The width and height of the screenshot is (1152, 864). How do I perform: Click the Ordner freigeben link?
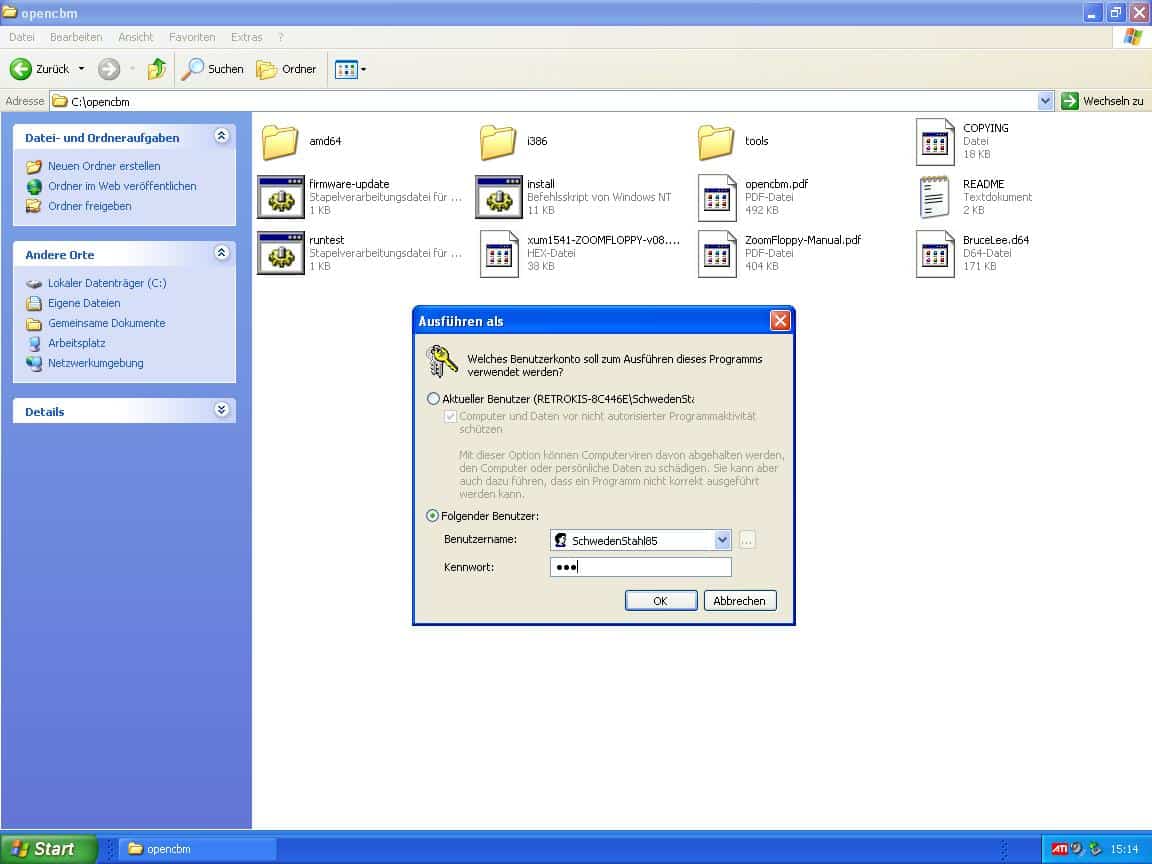pyautogui.click(x=90, y=206)
